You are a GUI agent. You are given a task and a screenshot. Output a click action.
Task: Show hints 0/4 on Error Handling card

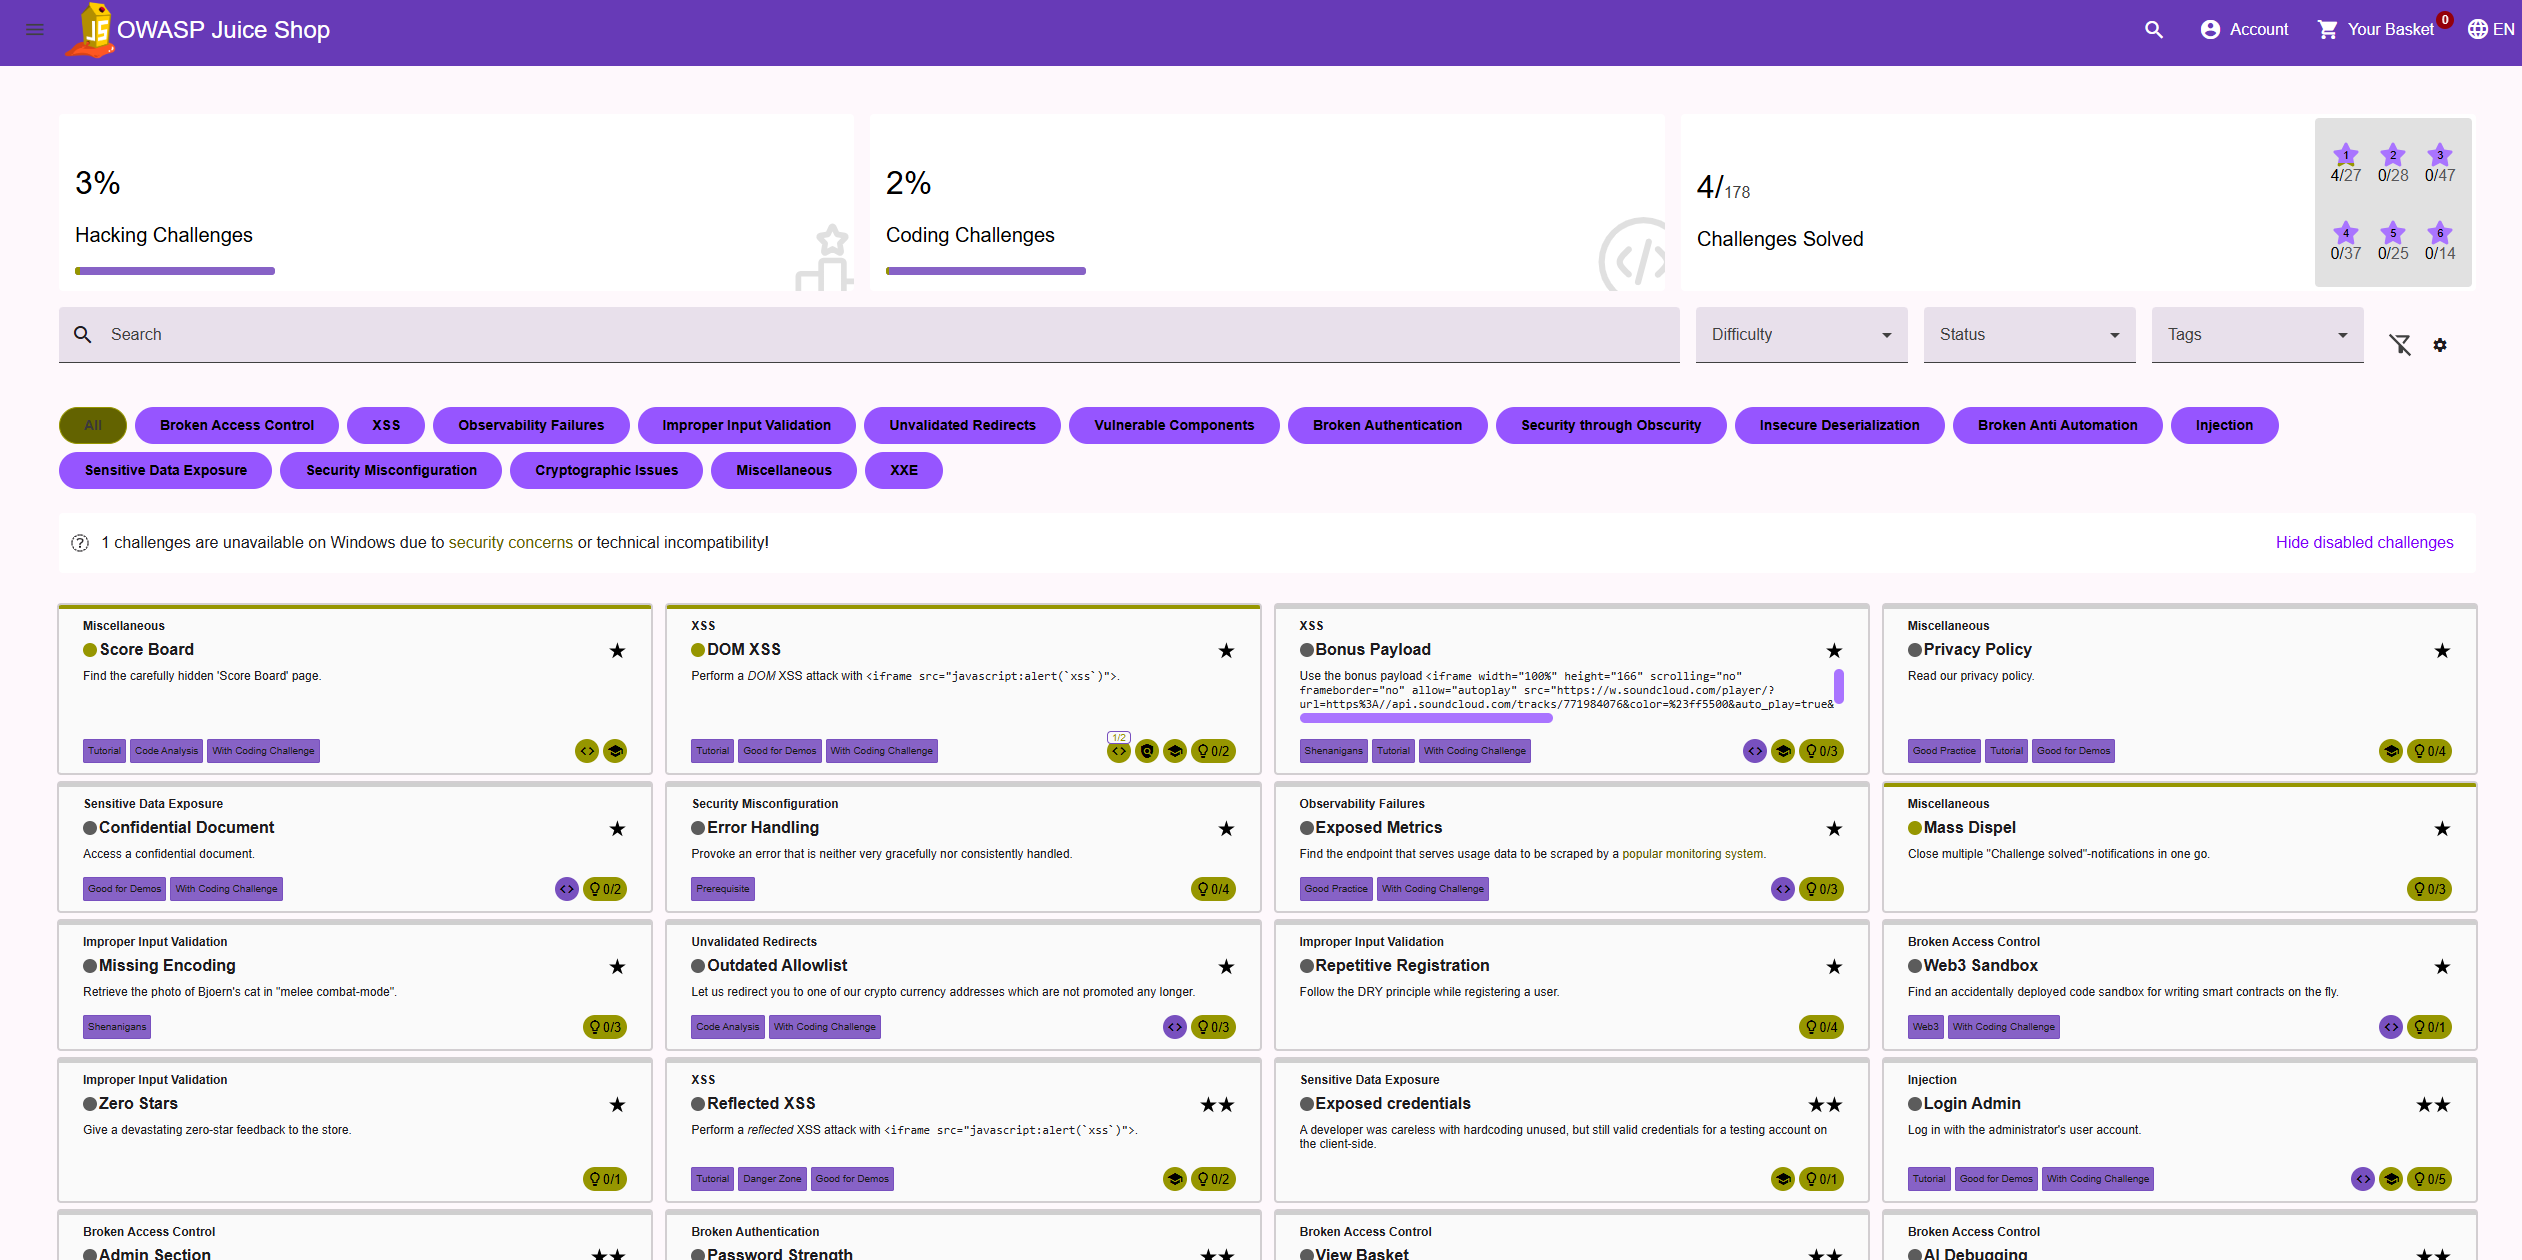(x=1213, y=889)
